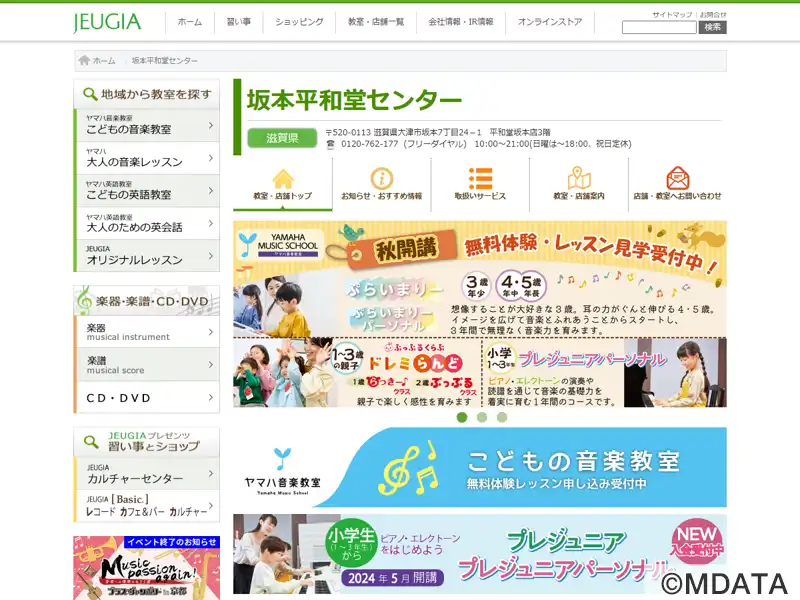Viewport: 800px width, 600px height.
Task: Expand こどもの音楽教室 arrow
Action: [x=211, y=125]
